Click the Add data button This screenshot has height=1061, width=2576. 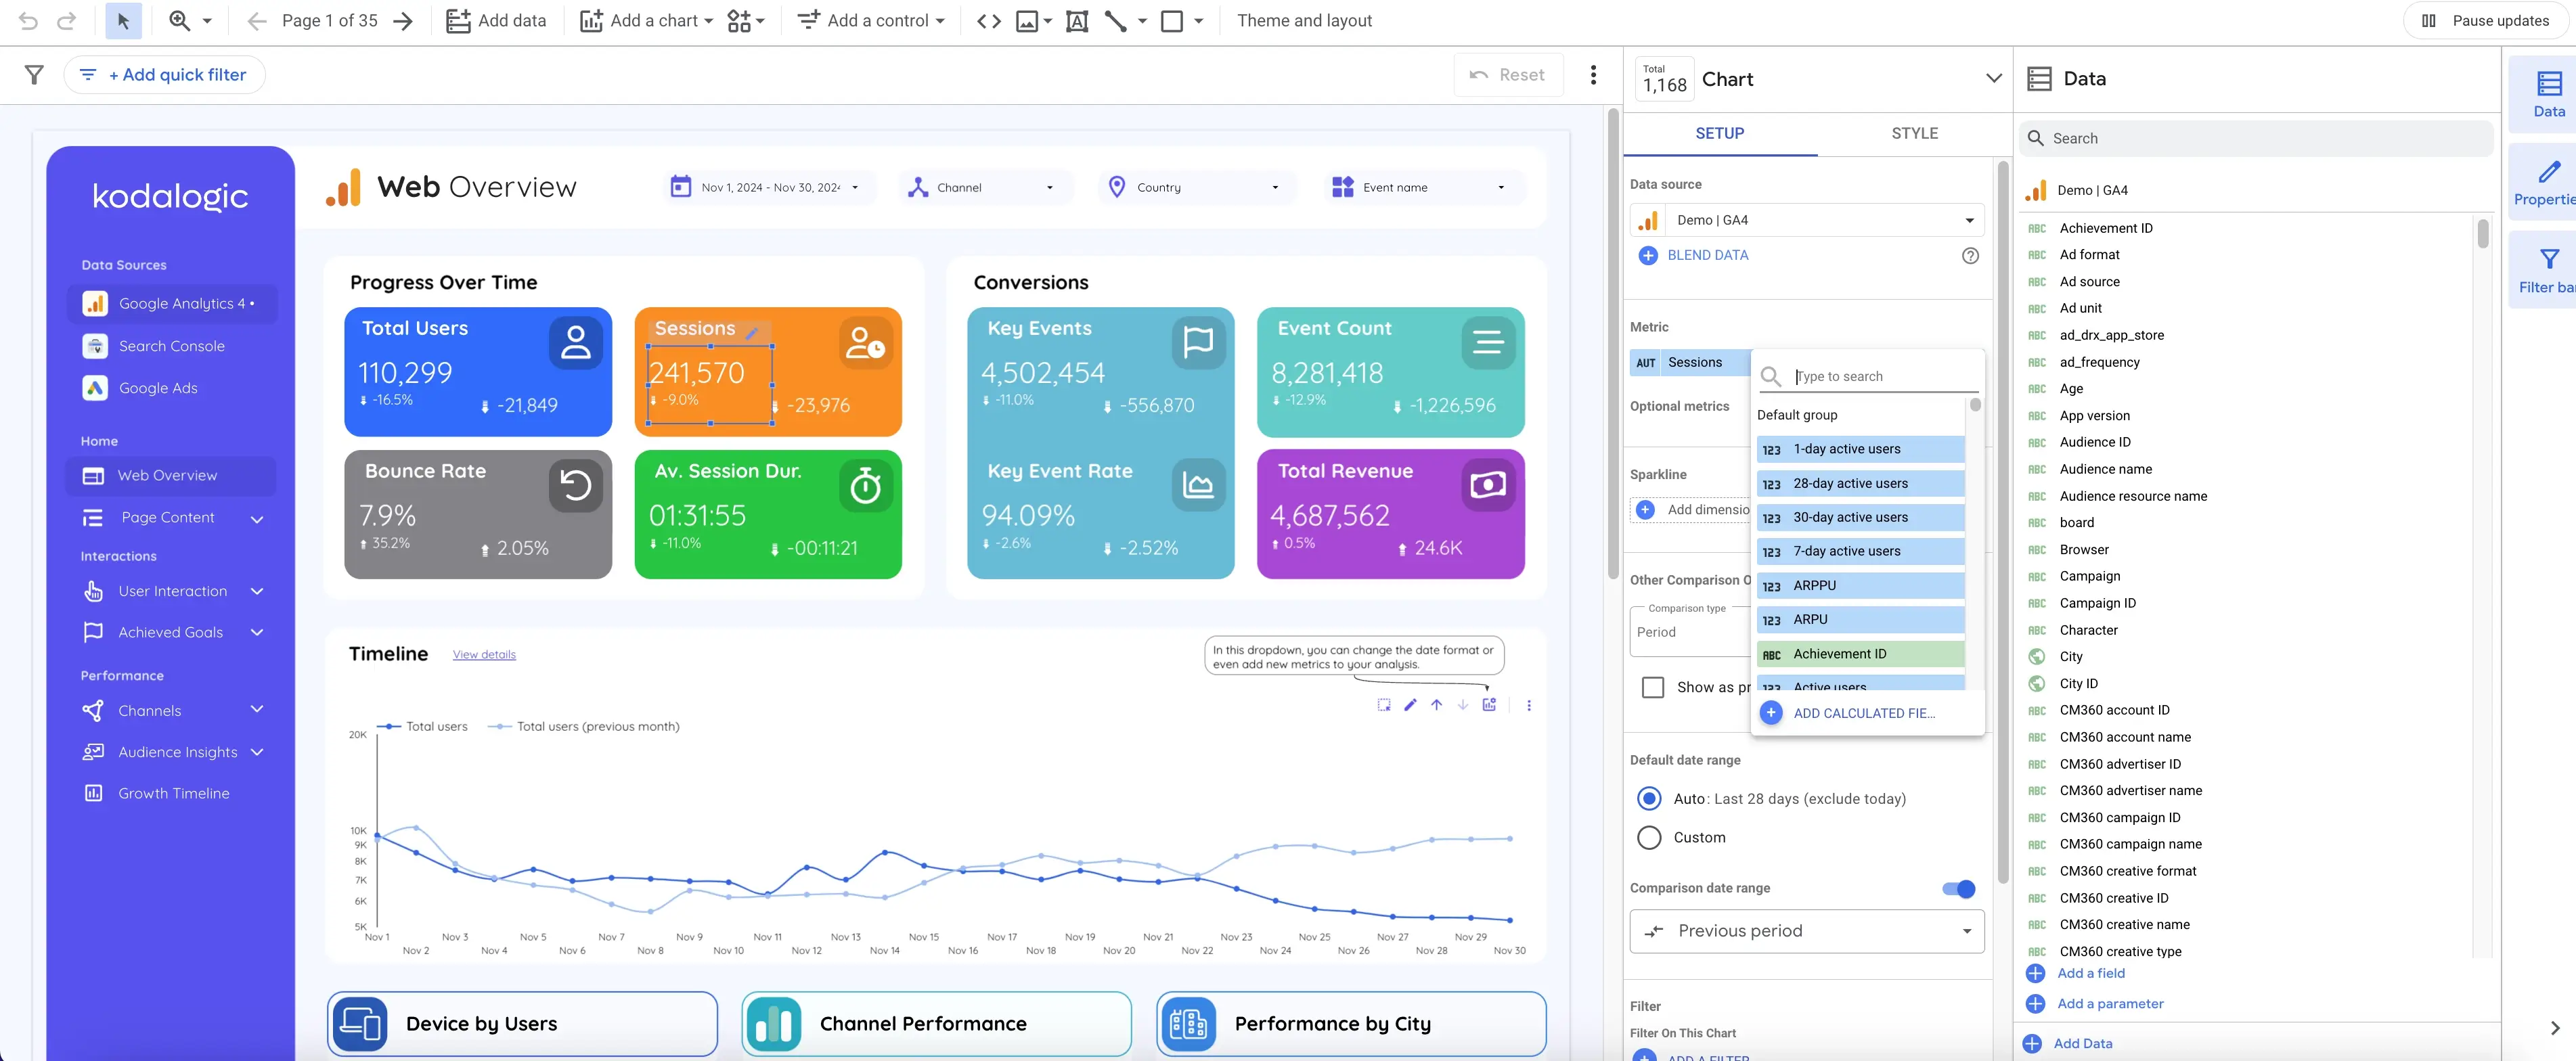tap(497, 21)
